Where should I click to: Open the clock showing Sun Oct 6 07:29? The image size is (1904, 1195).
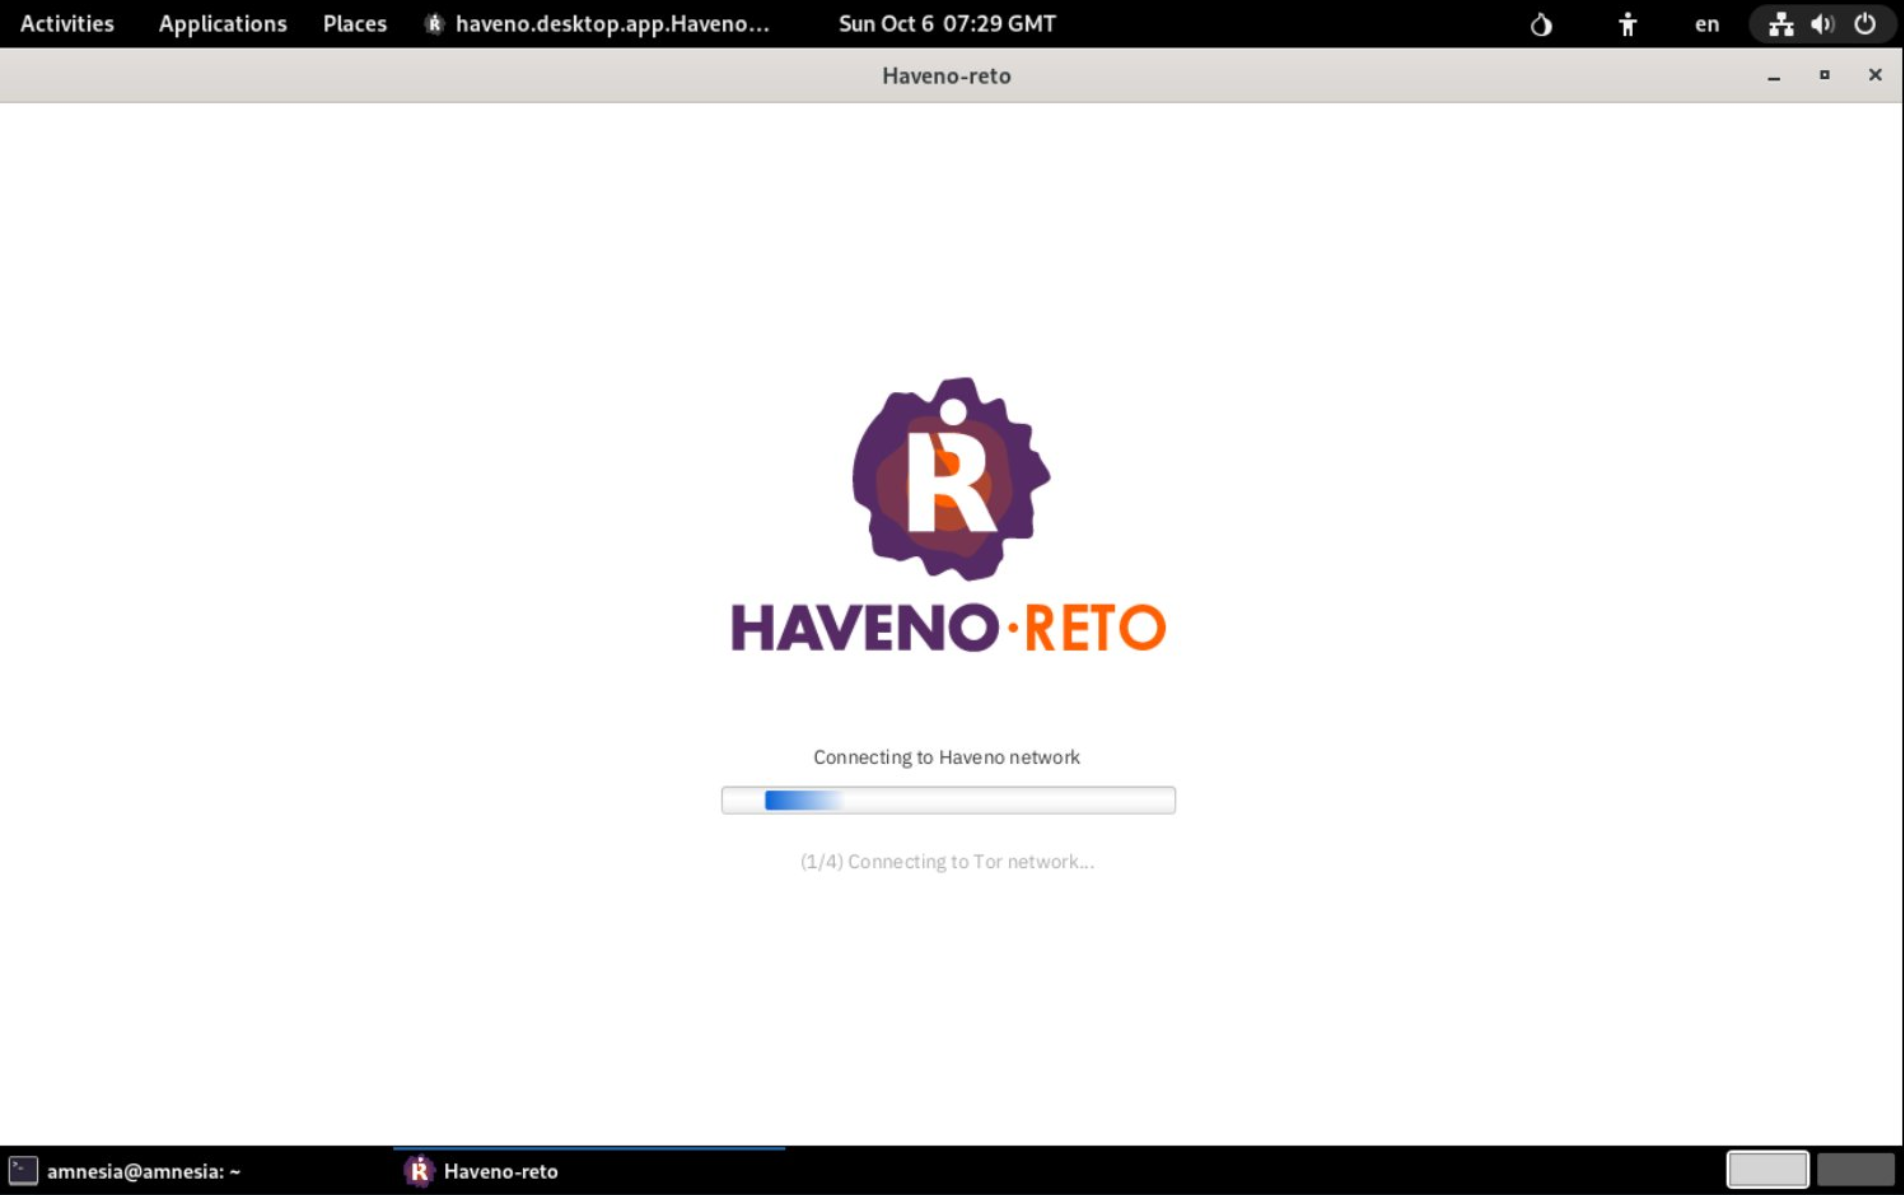pos(946,23)
